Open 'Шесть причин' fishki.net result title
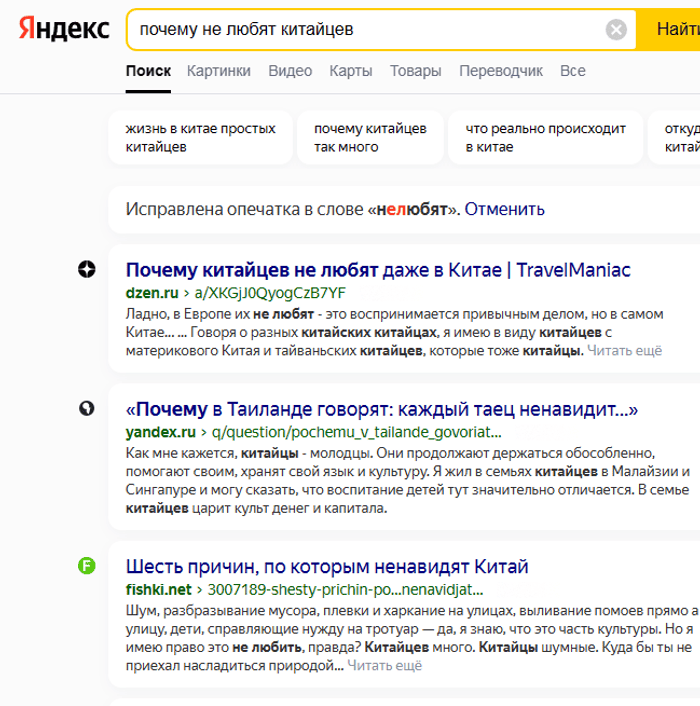700x706 pixels. pyautogui.click(x=327, y=567)
